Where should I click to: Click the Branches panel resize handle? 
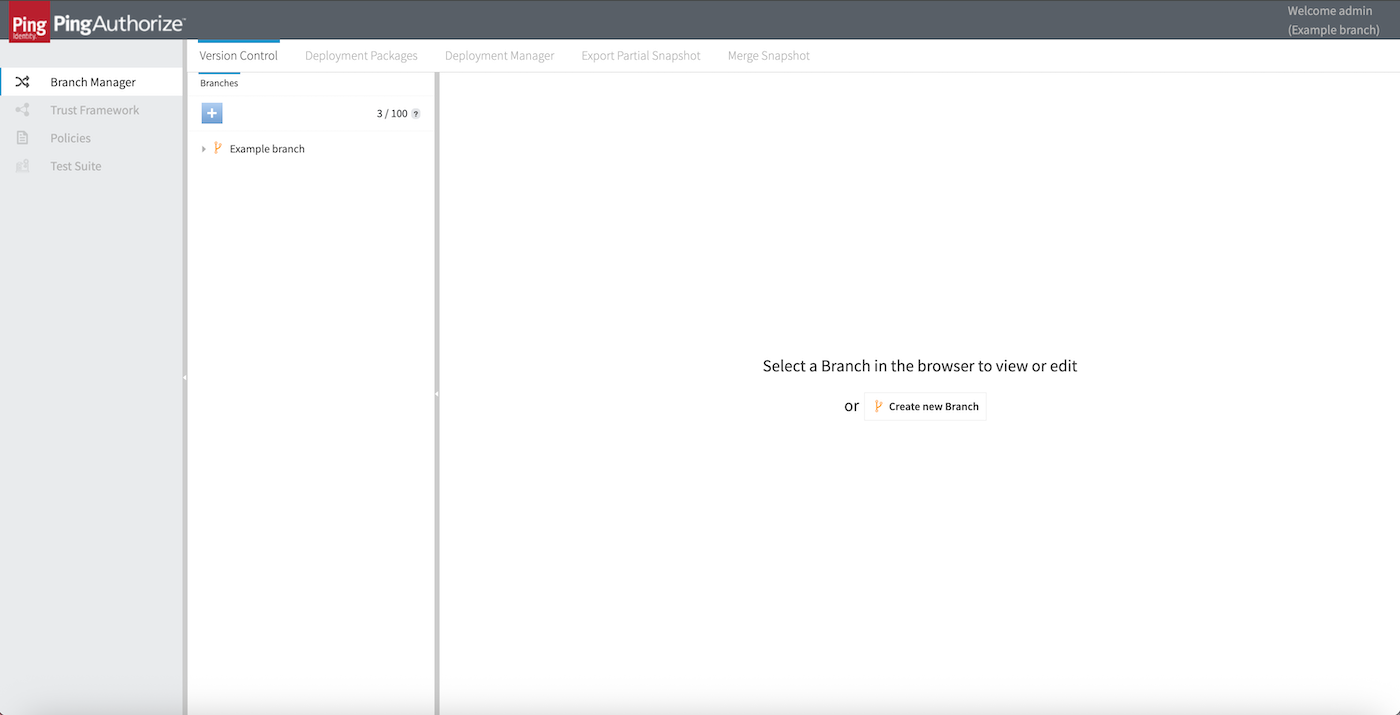pyautogui.click(x=437, y=395)
